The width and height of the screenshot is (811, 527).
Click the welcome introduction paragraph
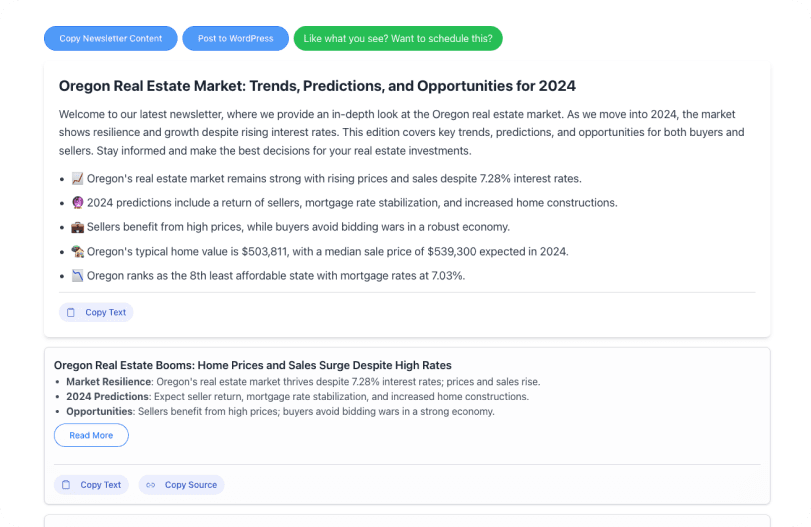tap(400, 132)
